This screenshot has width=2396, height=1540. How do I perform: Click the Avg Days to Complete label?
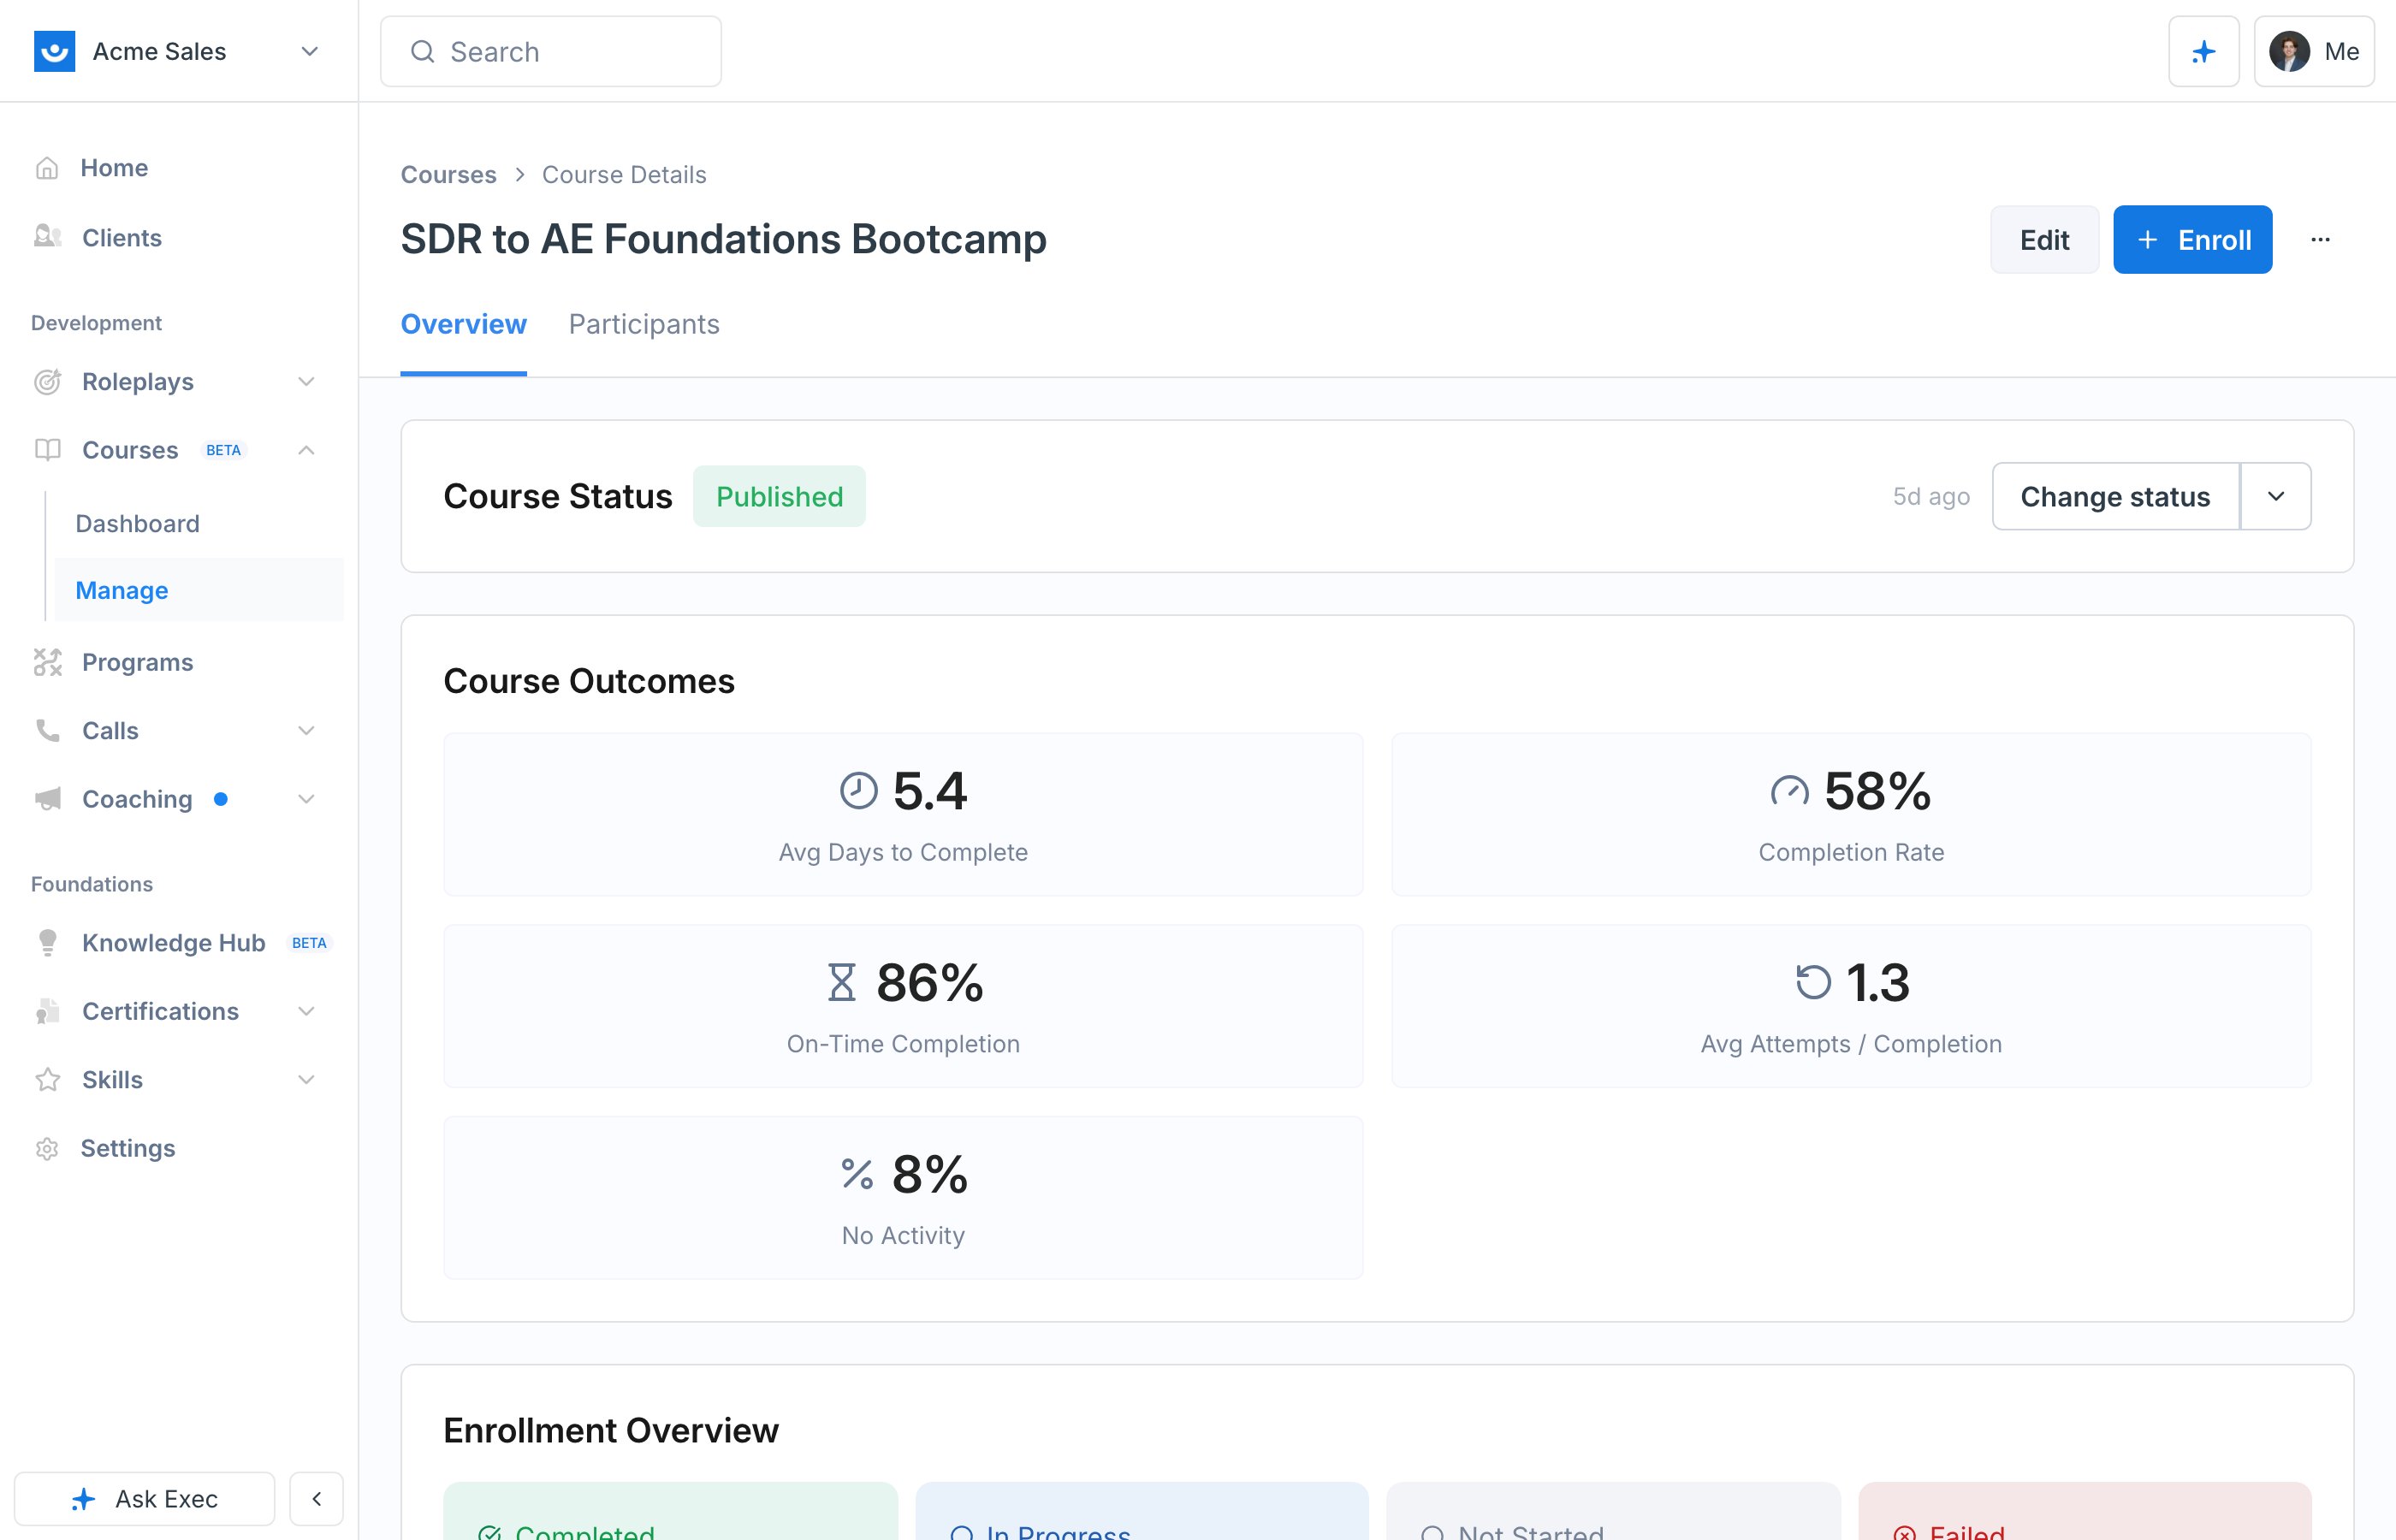[x=903, y=852]
